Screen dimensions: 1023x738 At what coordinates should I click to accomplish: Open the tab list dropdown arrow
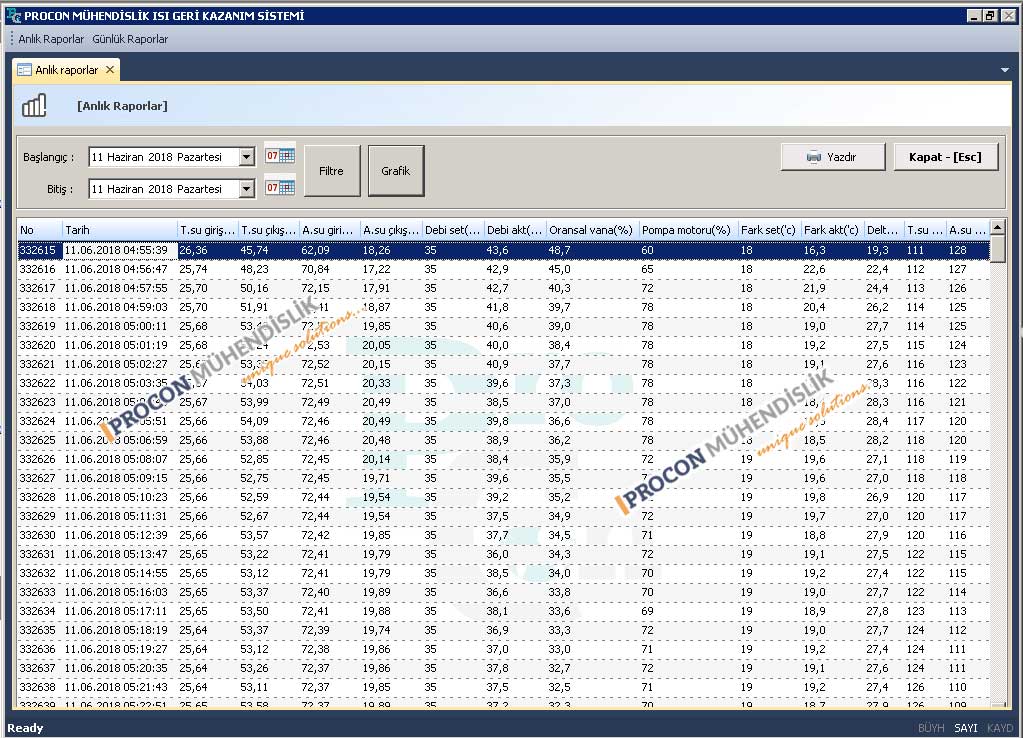(1005, 70)
